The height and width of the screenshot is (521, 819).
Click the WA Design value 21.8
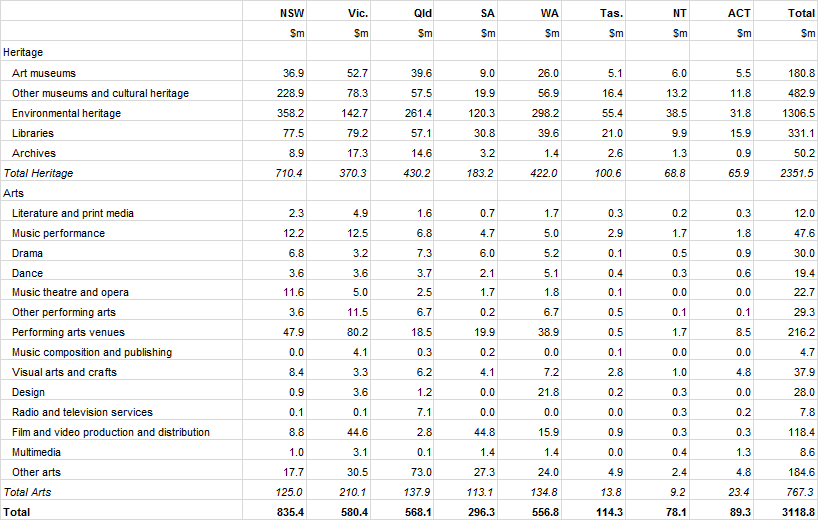click(x=547, y=392)
